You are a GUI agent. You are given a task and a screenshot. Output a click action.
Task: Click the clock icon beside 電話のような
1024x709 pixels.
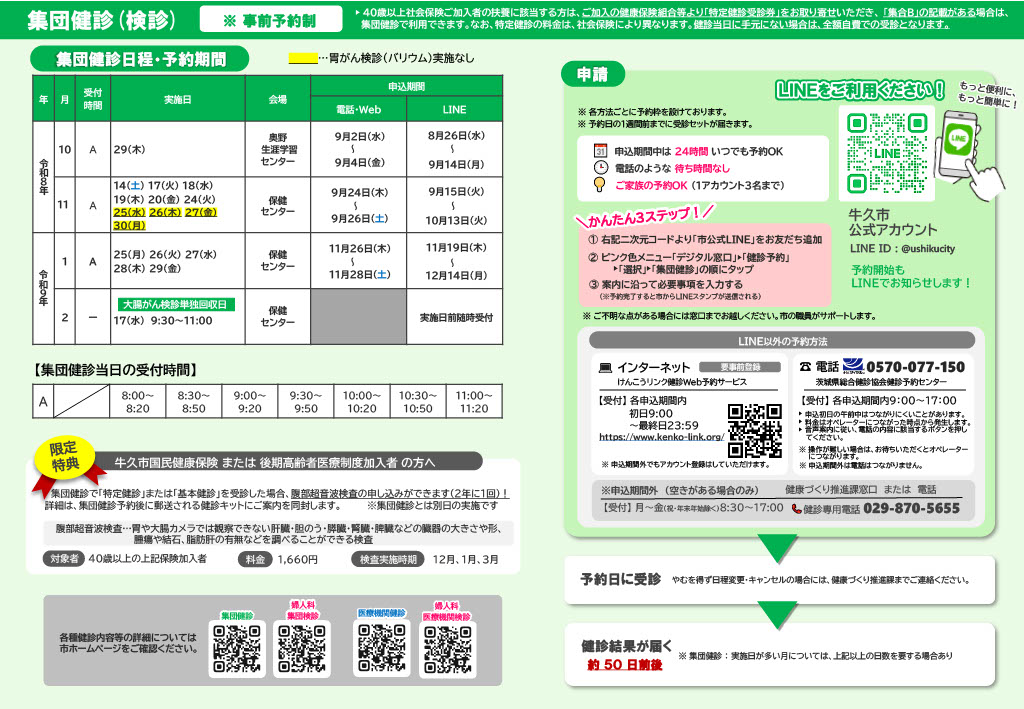coord(600,168)
